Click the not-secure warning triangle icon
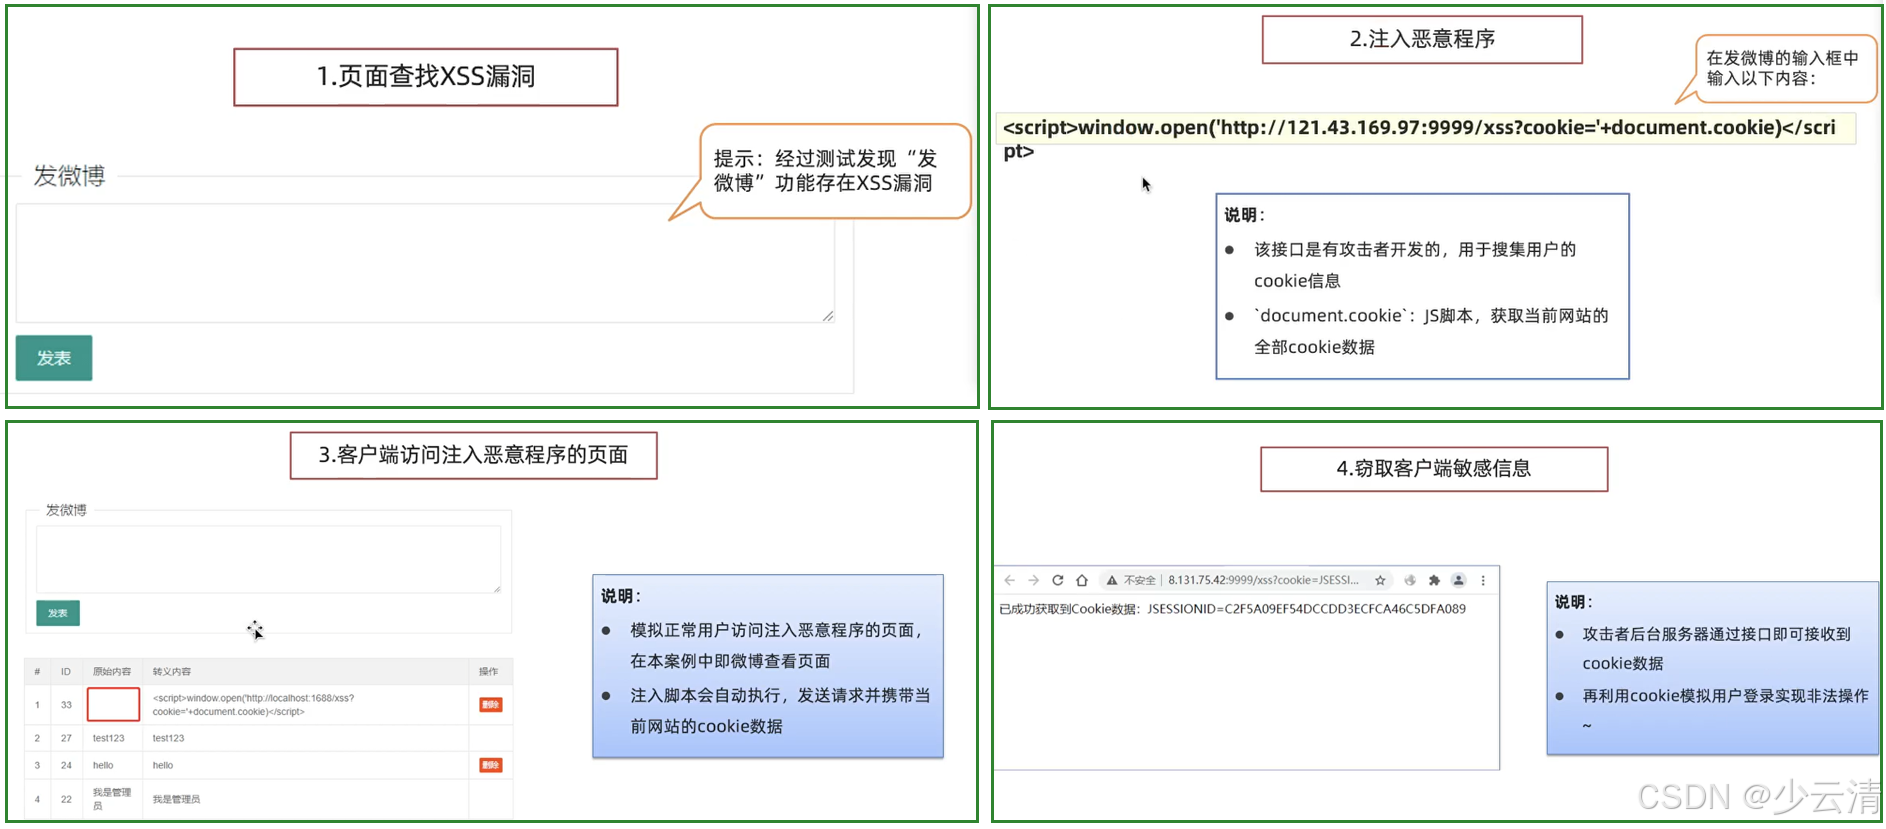The height and width of the screenshot is (829, 1886). (x=1111, y=580)
